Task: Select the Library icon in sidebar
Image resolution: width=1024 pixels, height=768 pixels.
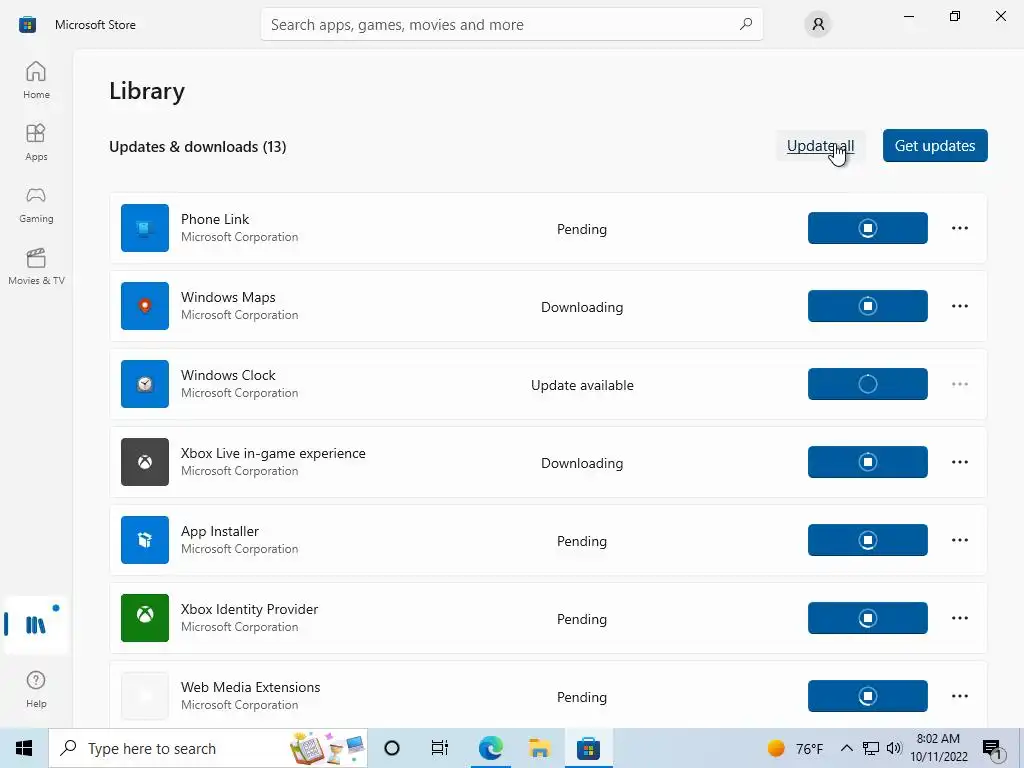Action: pyautogui.click(x=36, y=624)
